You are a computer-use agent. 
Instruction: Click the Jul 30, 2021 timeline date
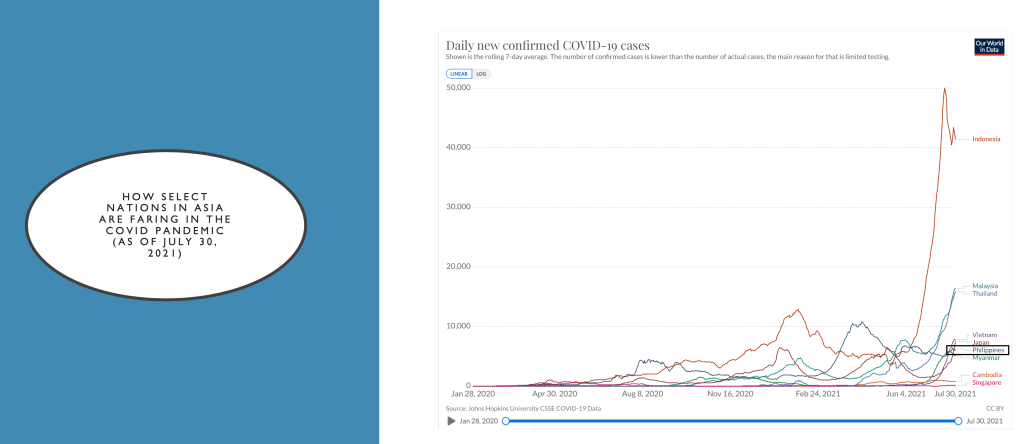click(984, 421)
